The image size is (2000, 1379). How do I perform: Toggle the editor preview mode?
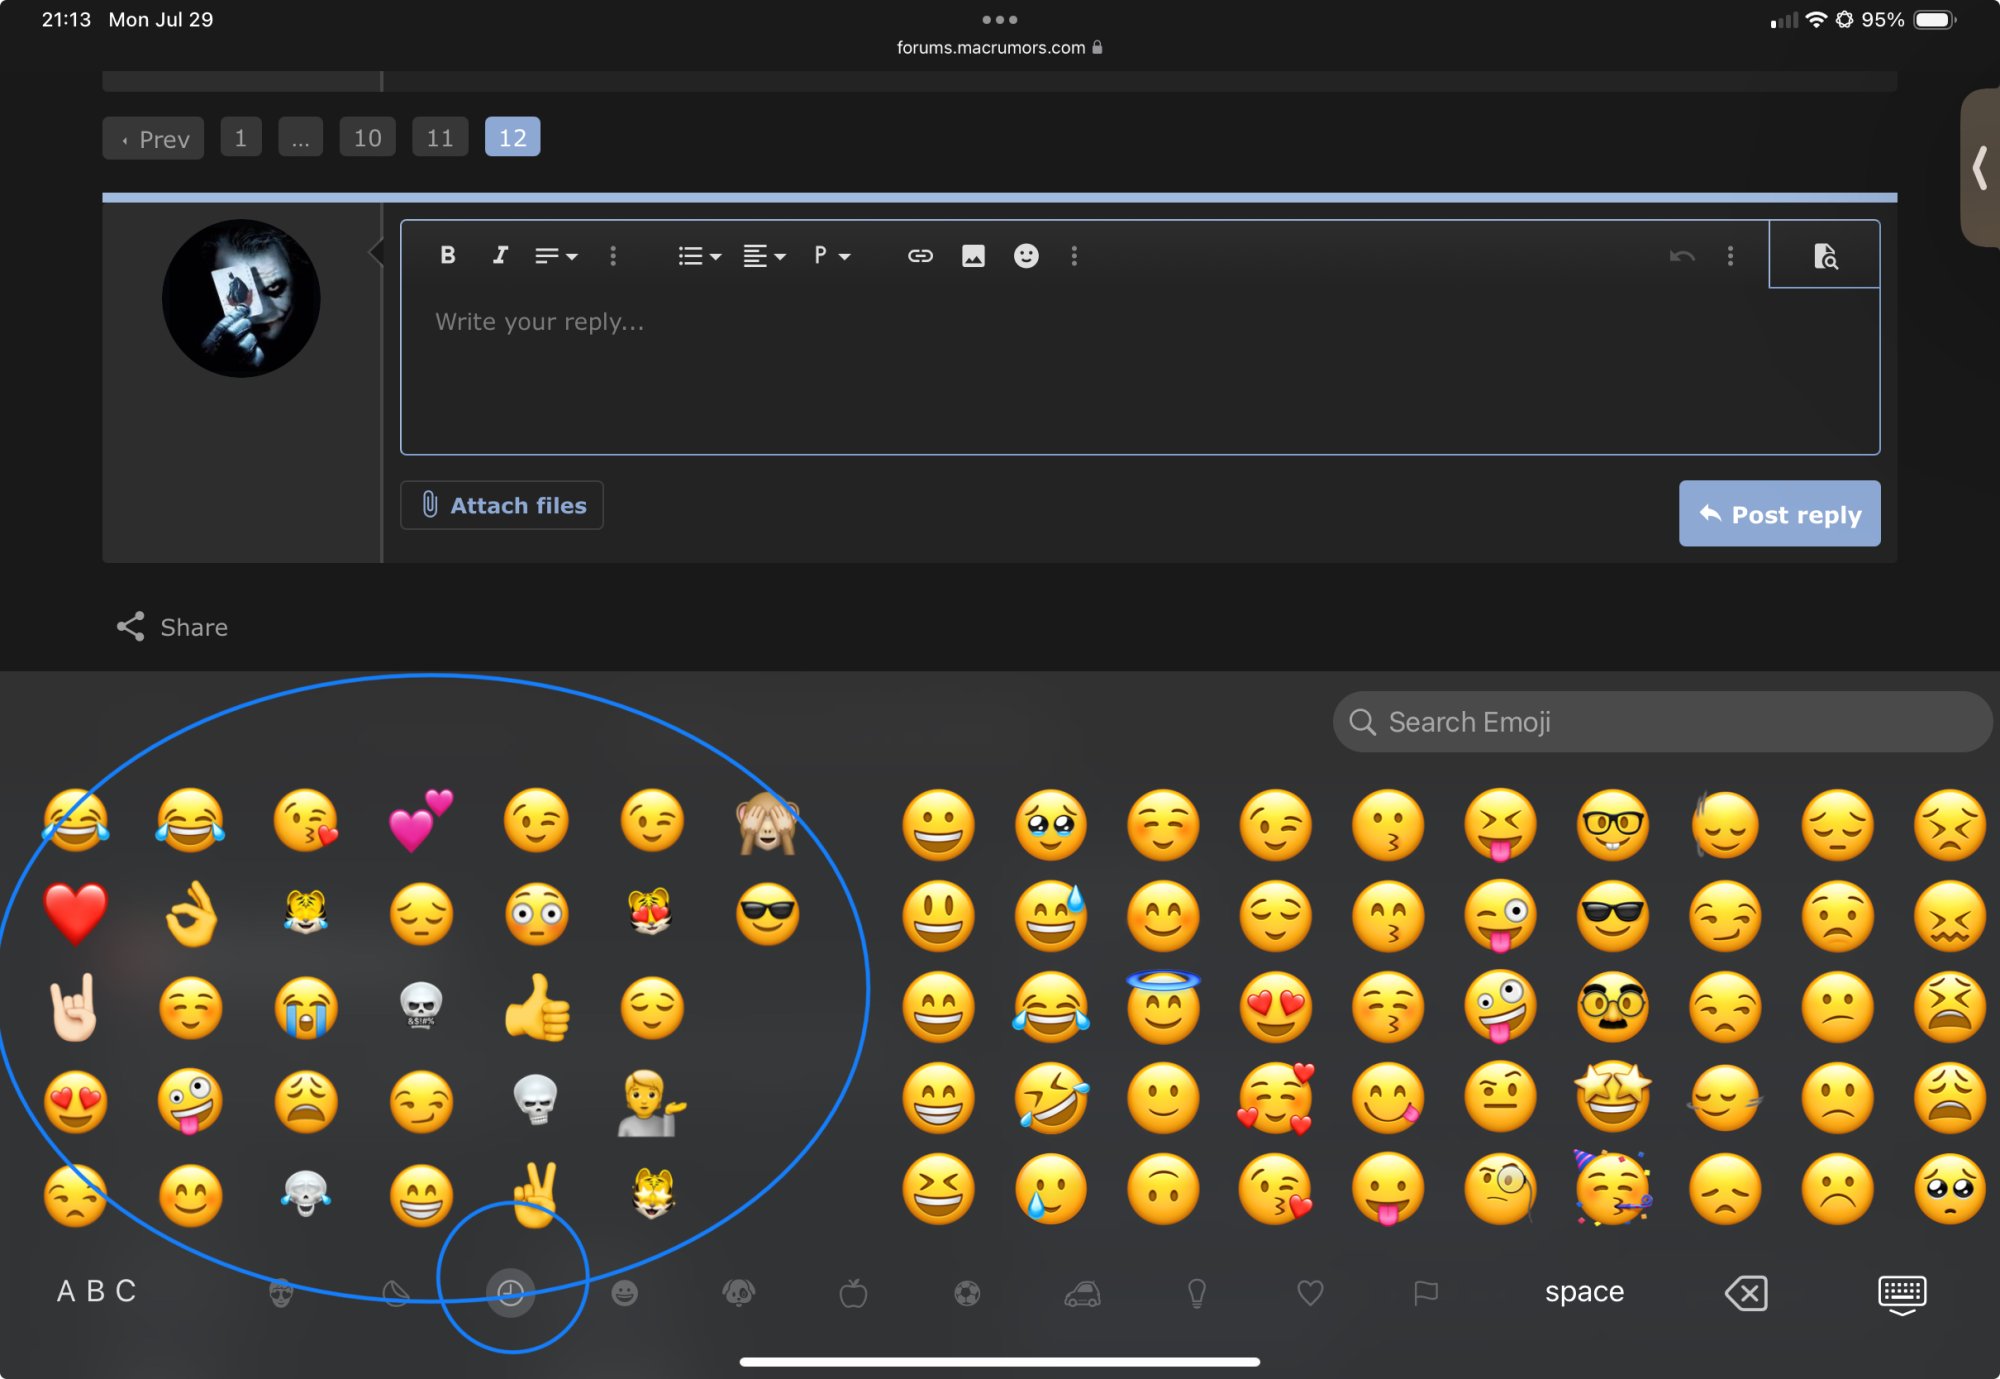pyautogui.click(x=1825, y=256)
